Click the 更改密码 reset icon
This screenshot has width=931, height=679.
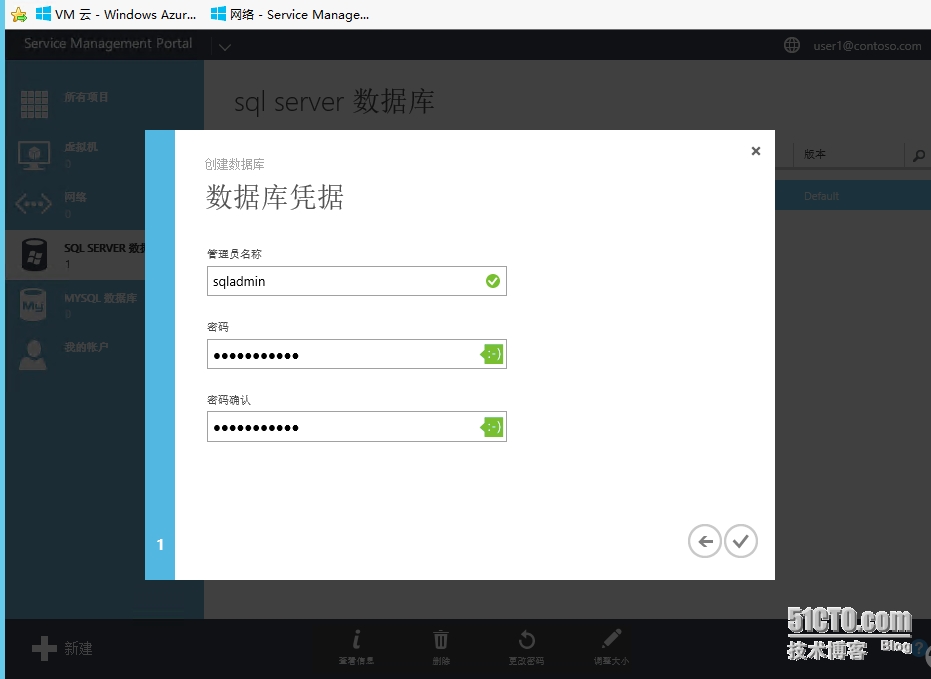(526, 640)
